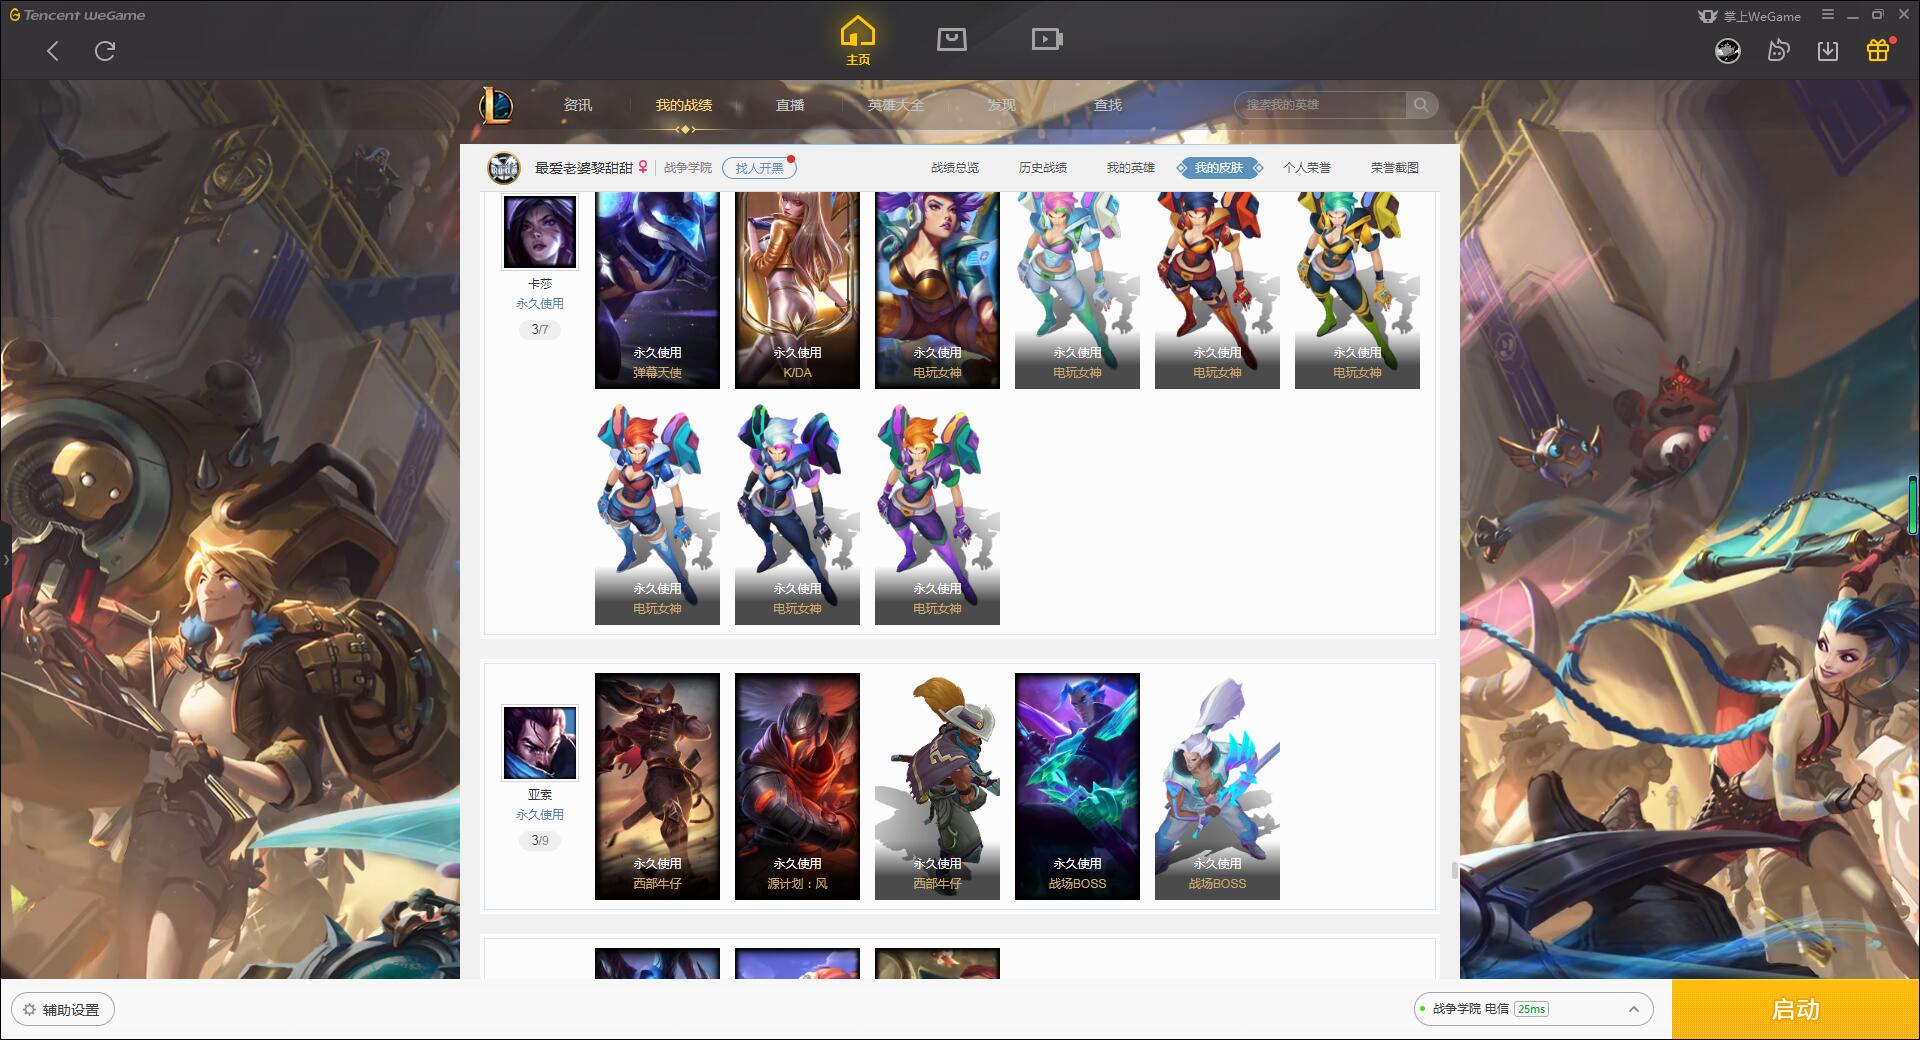
Task: Switch to 历史战绩 sub-tab
Action: pyautogui.click(x=1043, y=168)
